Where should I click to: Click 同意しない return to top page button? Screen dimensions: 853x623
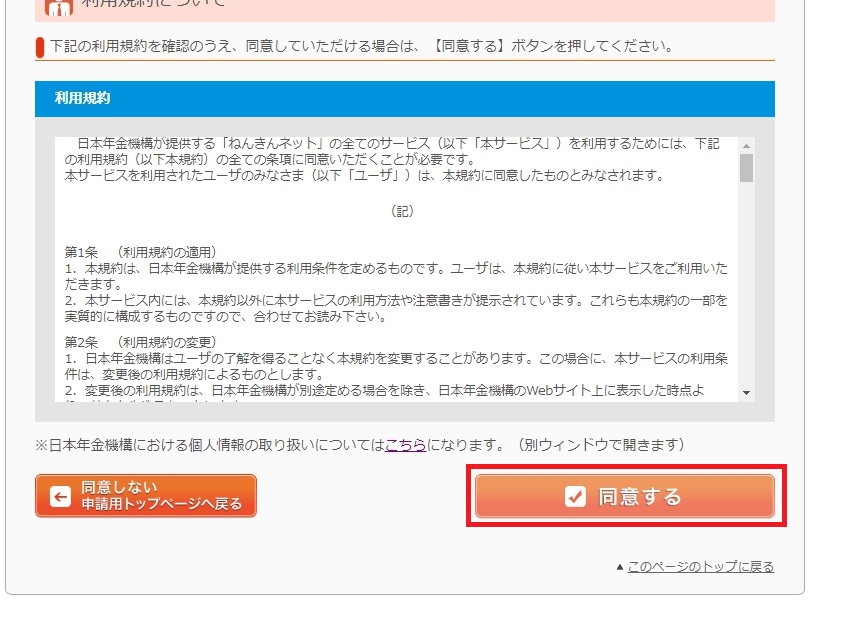[x=146, y=496]
